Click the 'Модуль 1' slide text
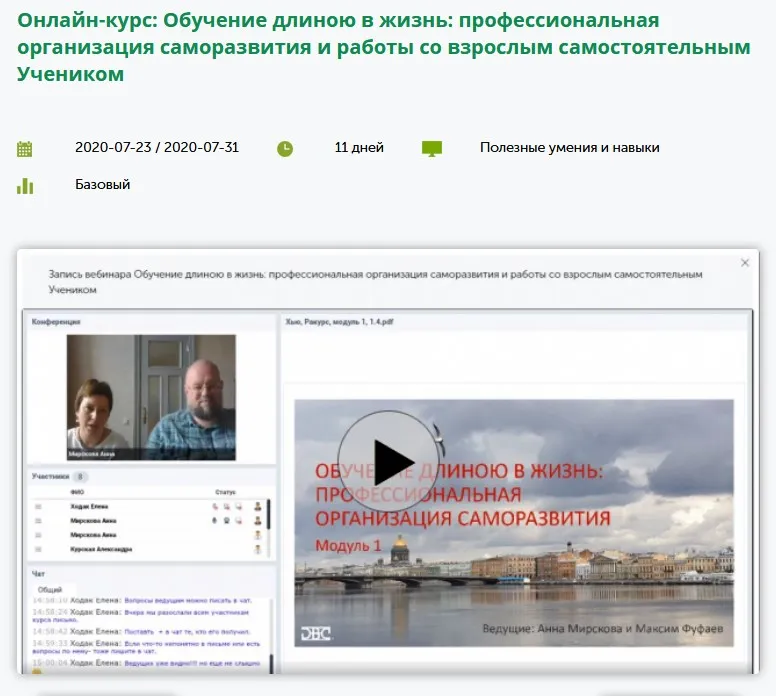The height and width of the screenshot is (696, 776). 348,546
